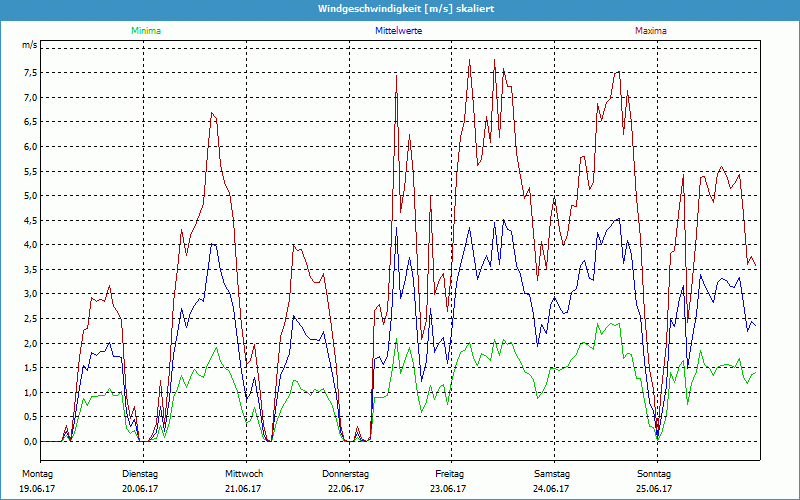Click the date 25.06.17

coord(654,489)
